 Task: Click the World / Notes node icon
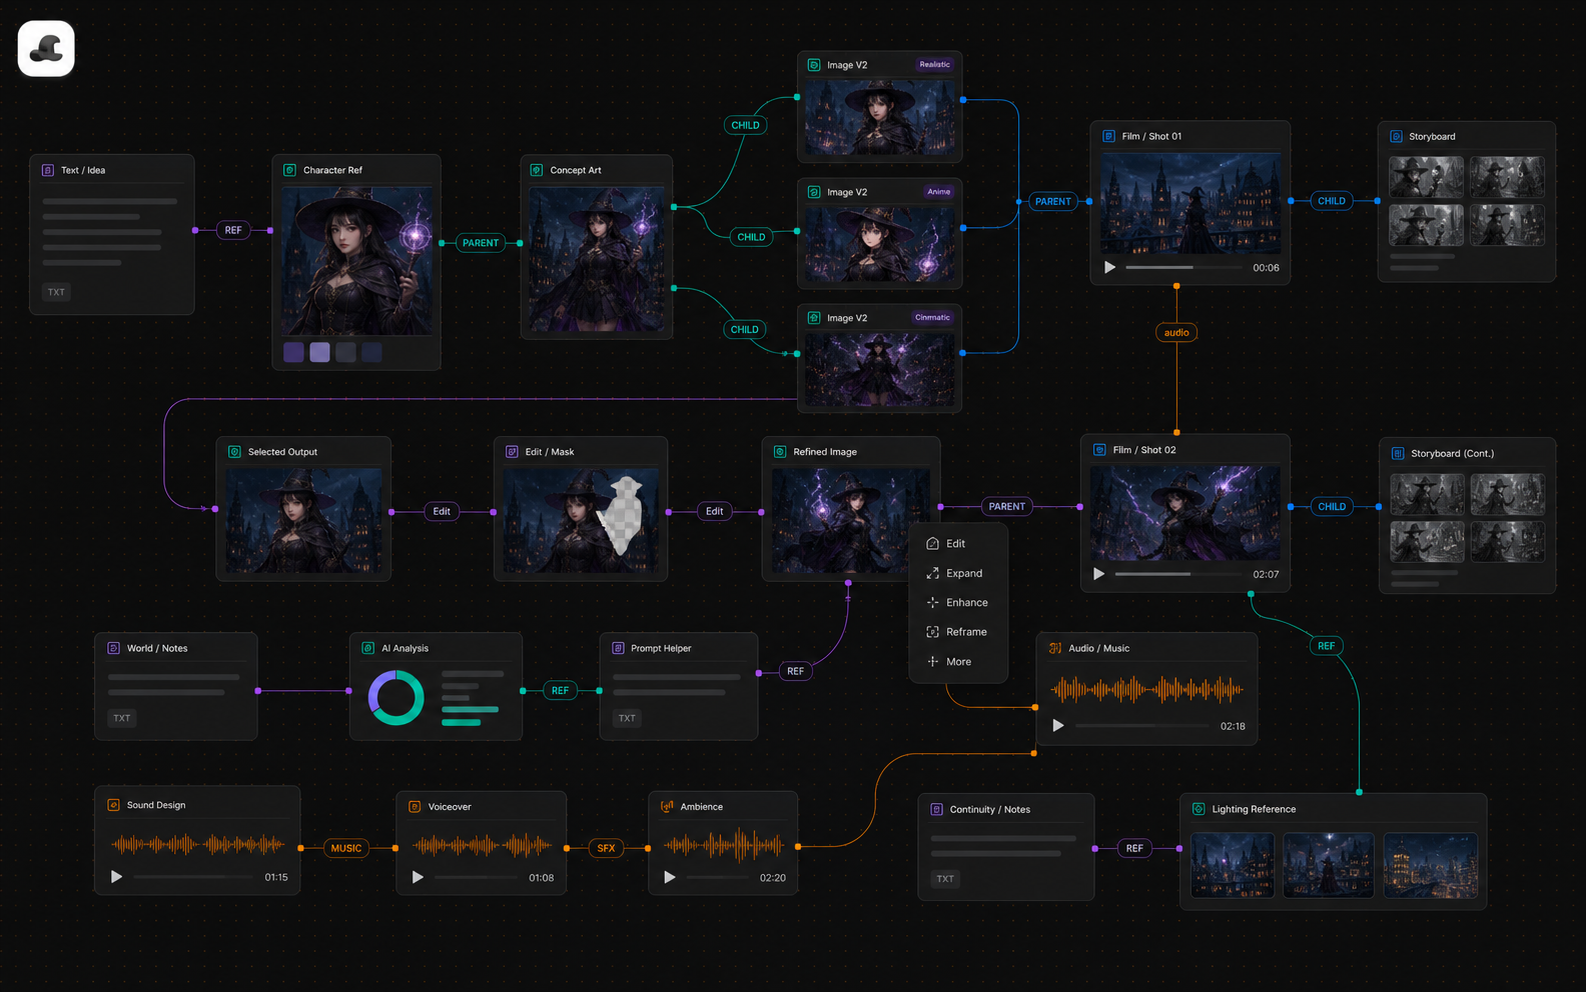coord(113,648)
